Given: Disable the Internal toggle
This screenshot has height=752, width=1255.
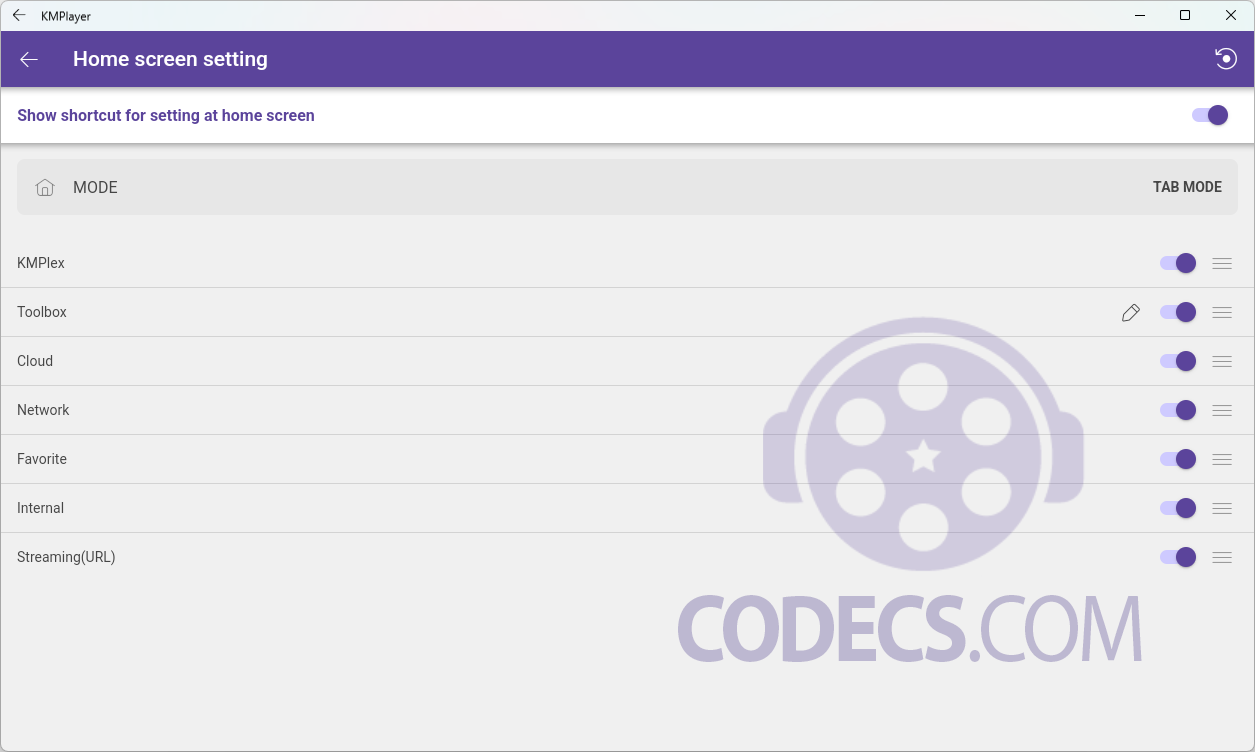Looking at the screenshot, I should pyautogui.click(x=1178, y=508).
